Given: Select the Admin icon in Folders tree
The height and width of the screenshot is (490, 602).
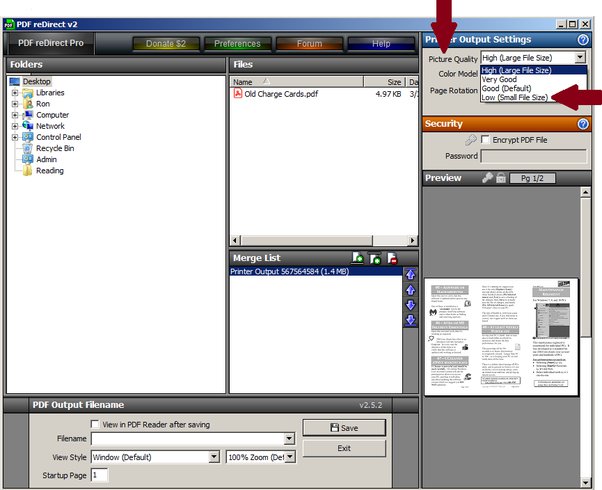Looking at the screenshot, I should pyautogui.click(x=28, y=159).
